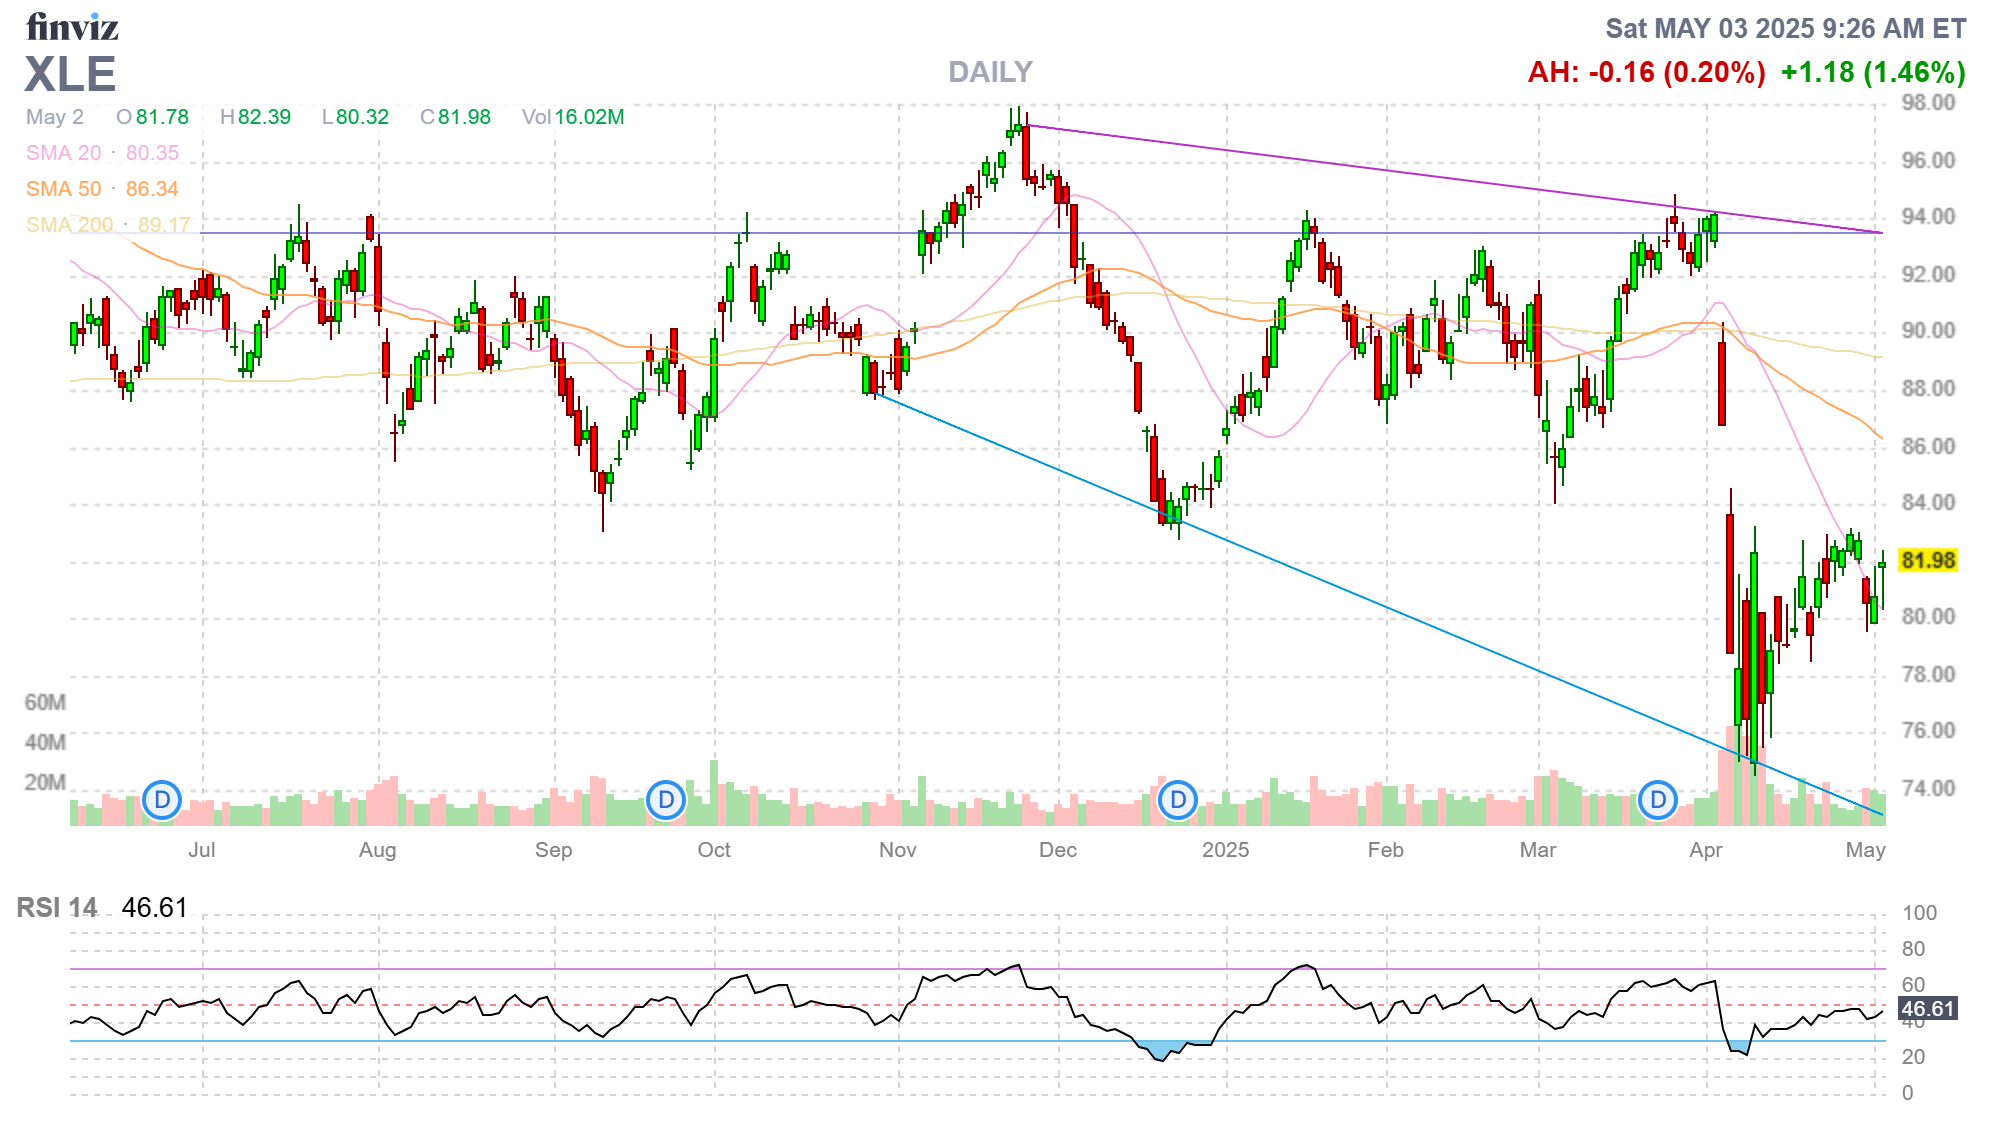Click the May 2 date label
This screenshot has height=1124, width=1992.
(55, 117)
